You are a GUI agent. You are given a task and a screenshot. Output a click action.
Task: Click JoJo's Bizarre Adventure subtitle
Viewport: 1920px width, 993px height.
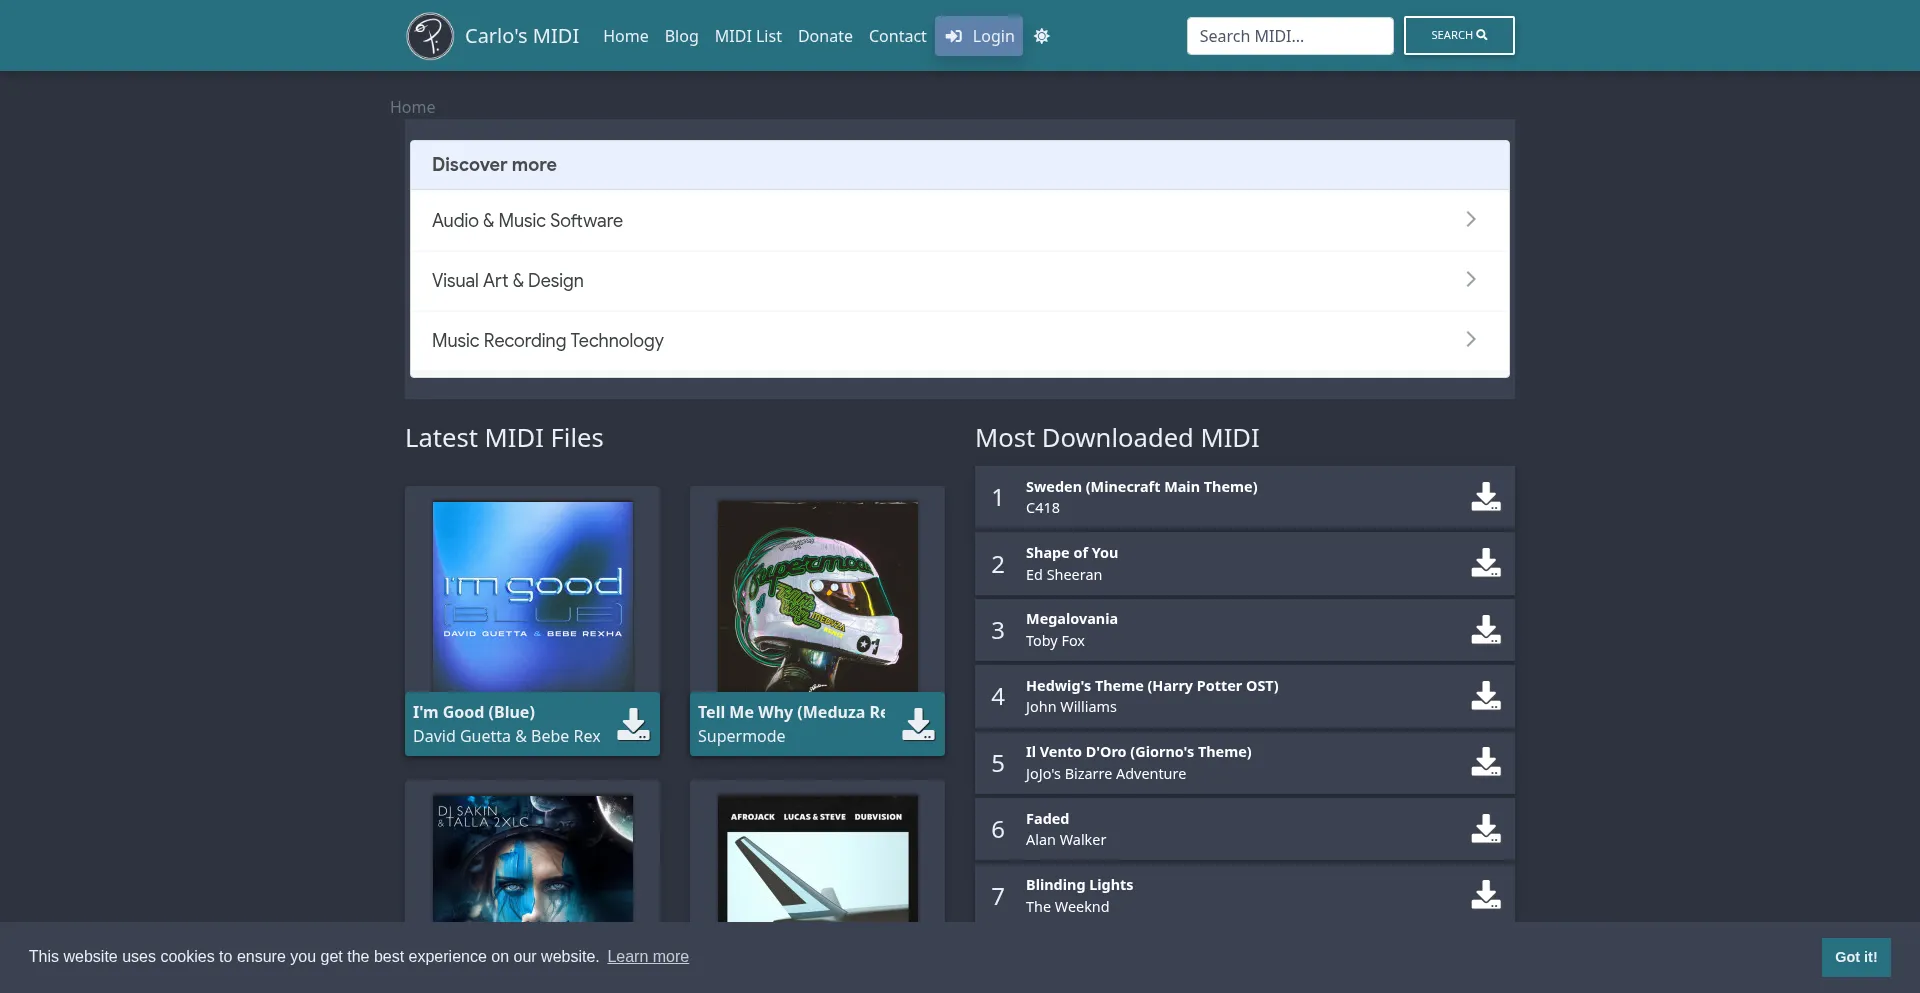coord(1106,774)
